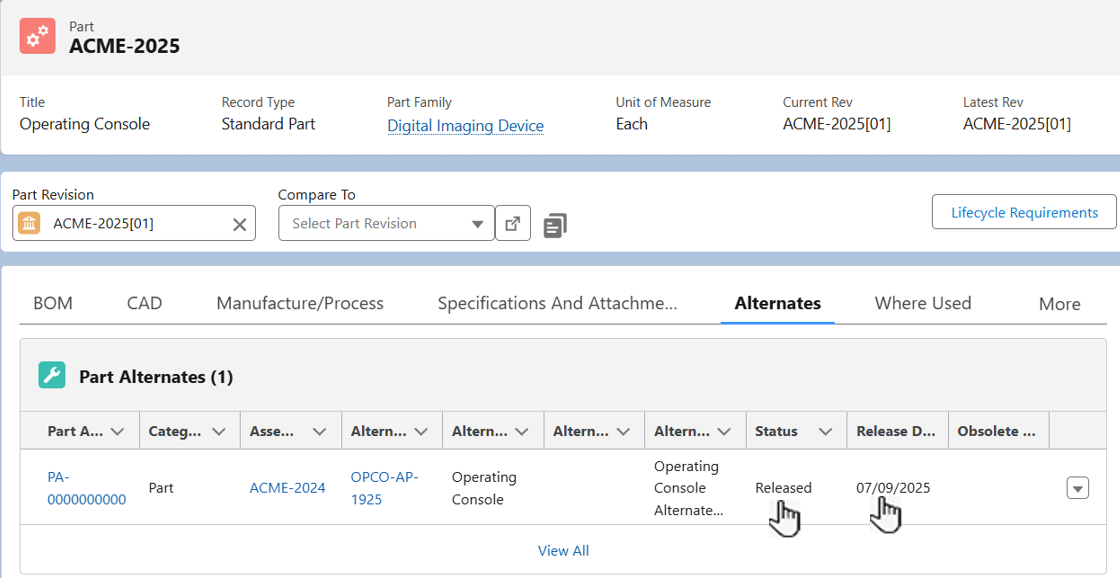The width and height of the screenshot is (1120, 578).
Task: Follow the ACME-2024 assembly link
Action: (x=287, y=488)
